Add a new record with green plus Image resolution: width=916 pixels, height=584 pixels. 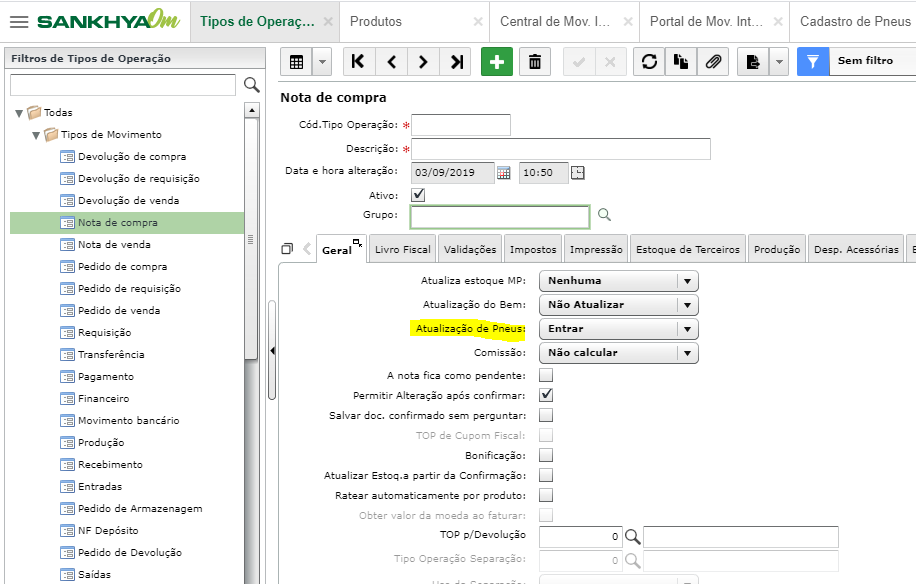[x=497, y=61]
